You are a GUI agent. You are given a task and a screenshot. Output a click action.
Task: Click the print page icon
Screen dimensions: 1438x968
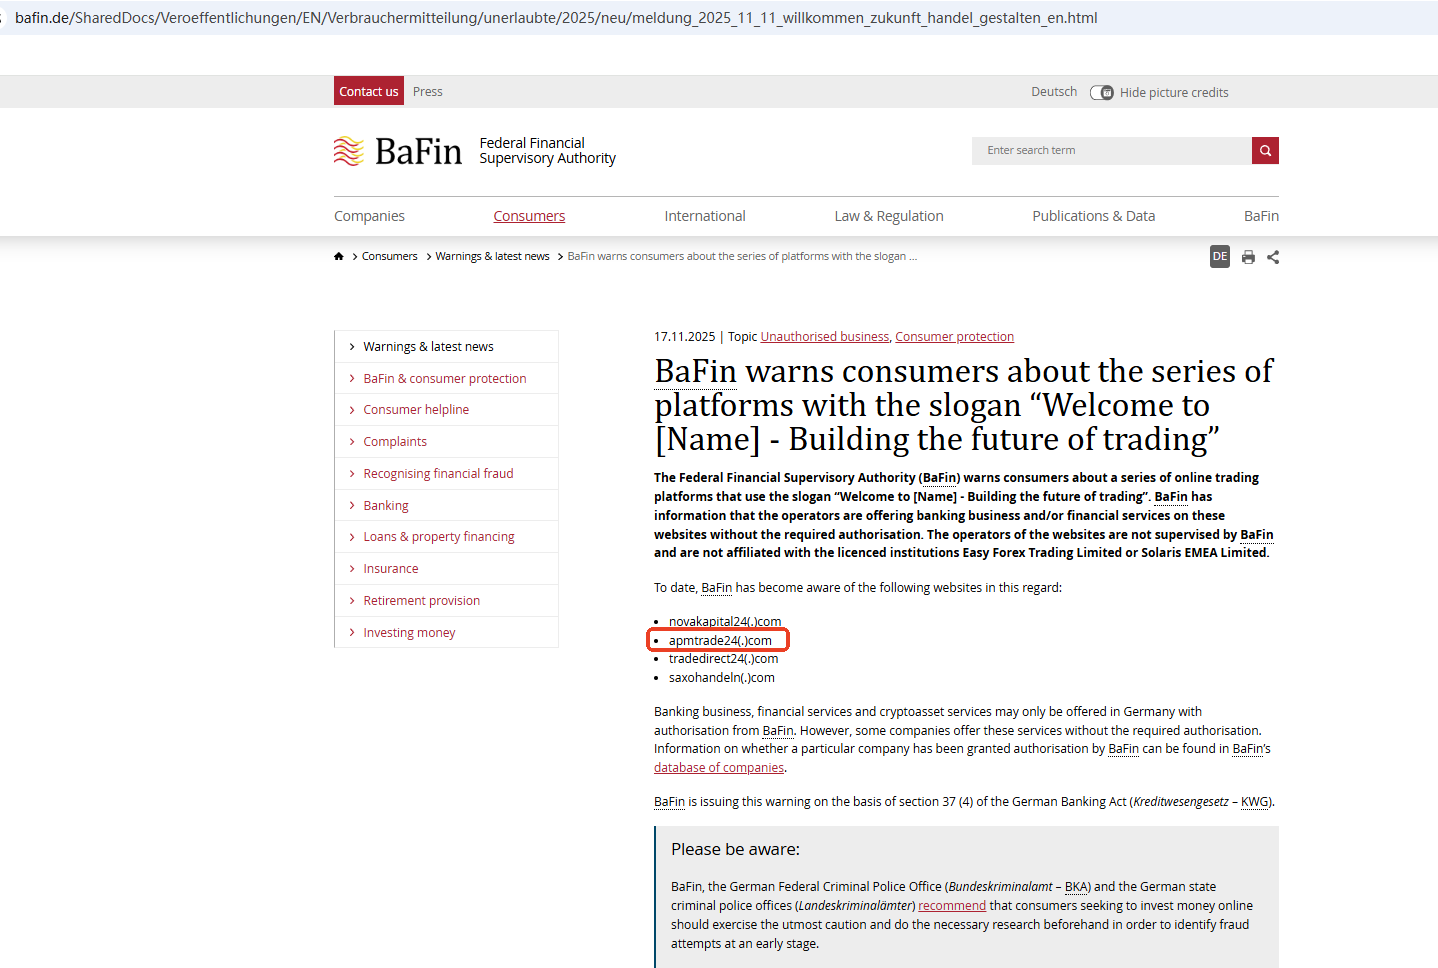point(1248,257)
